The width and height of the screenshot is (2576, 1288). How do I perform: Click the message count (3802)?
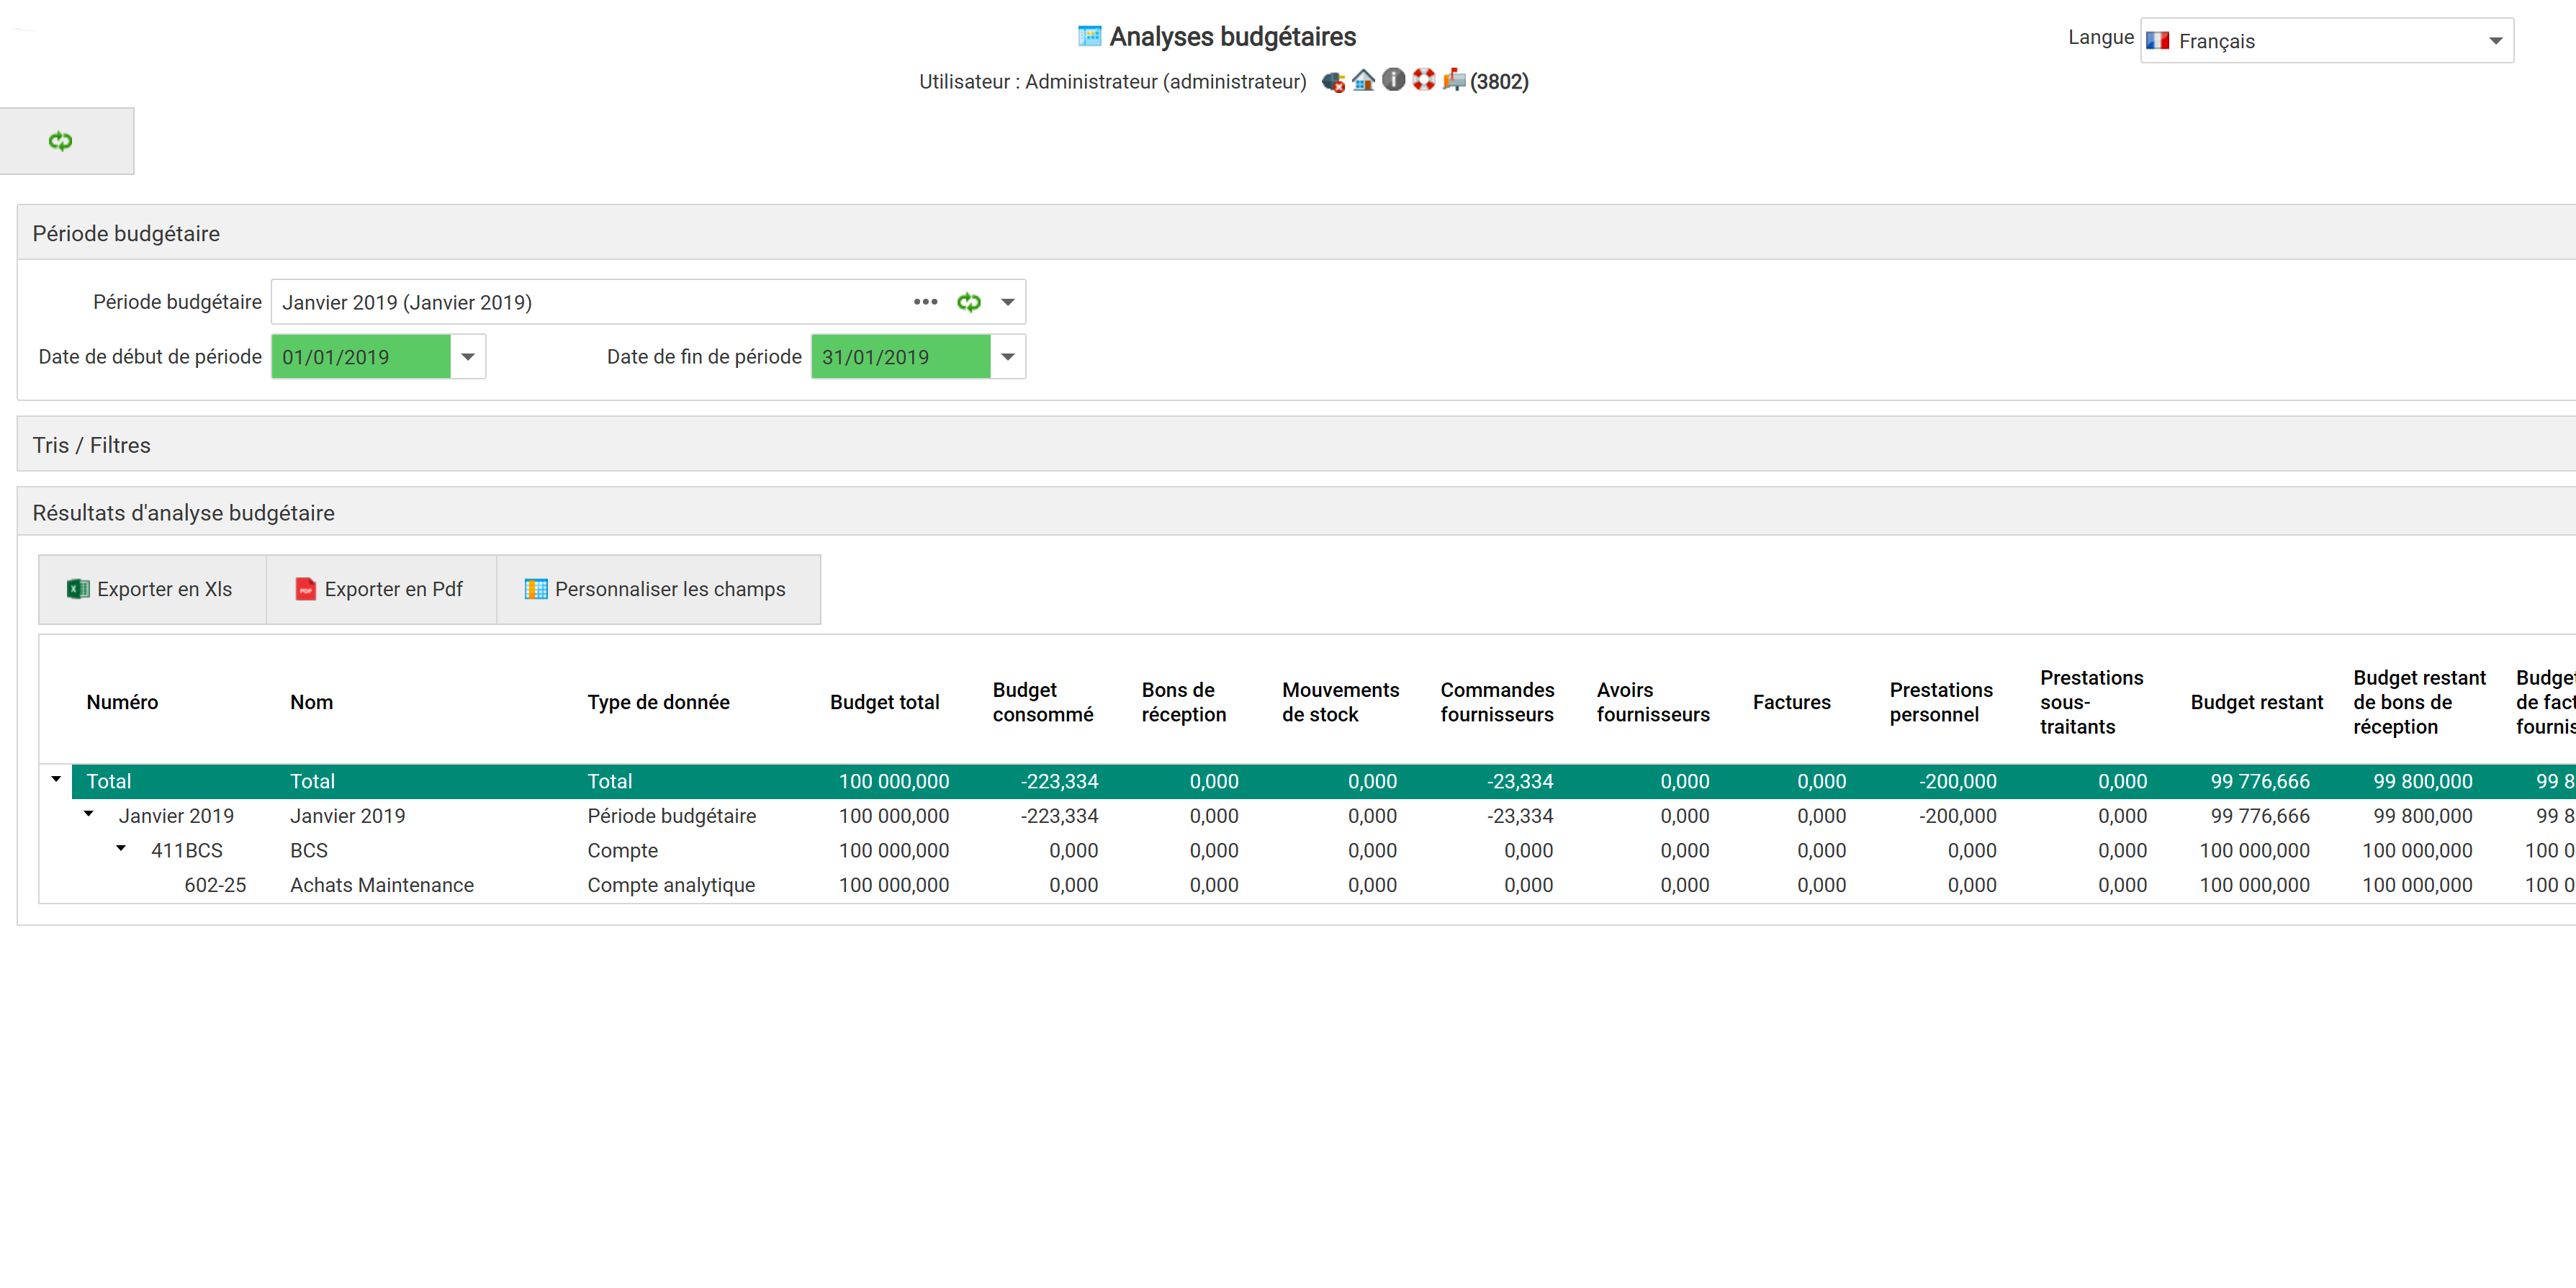1499,81
